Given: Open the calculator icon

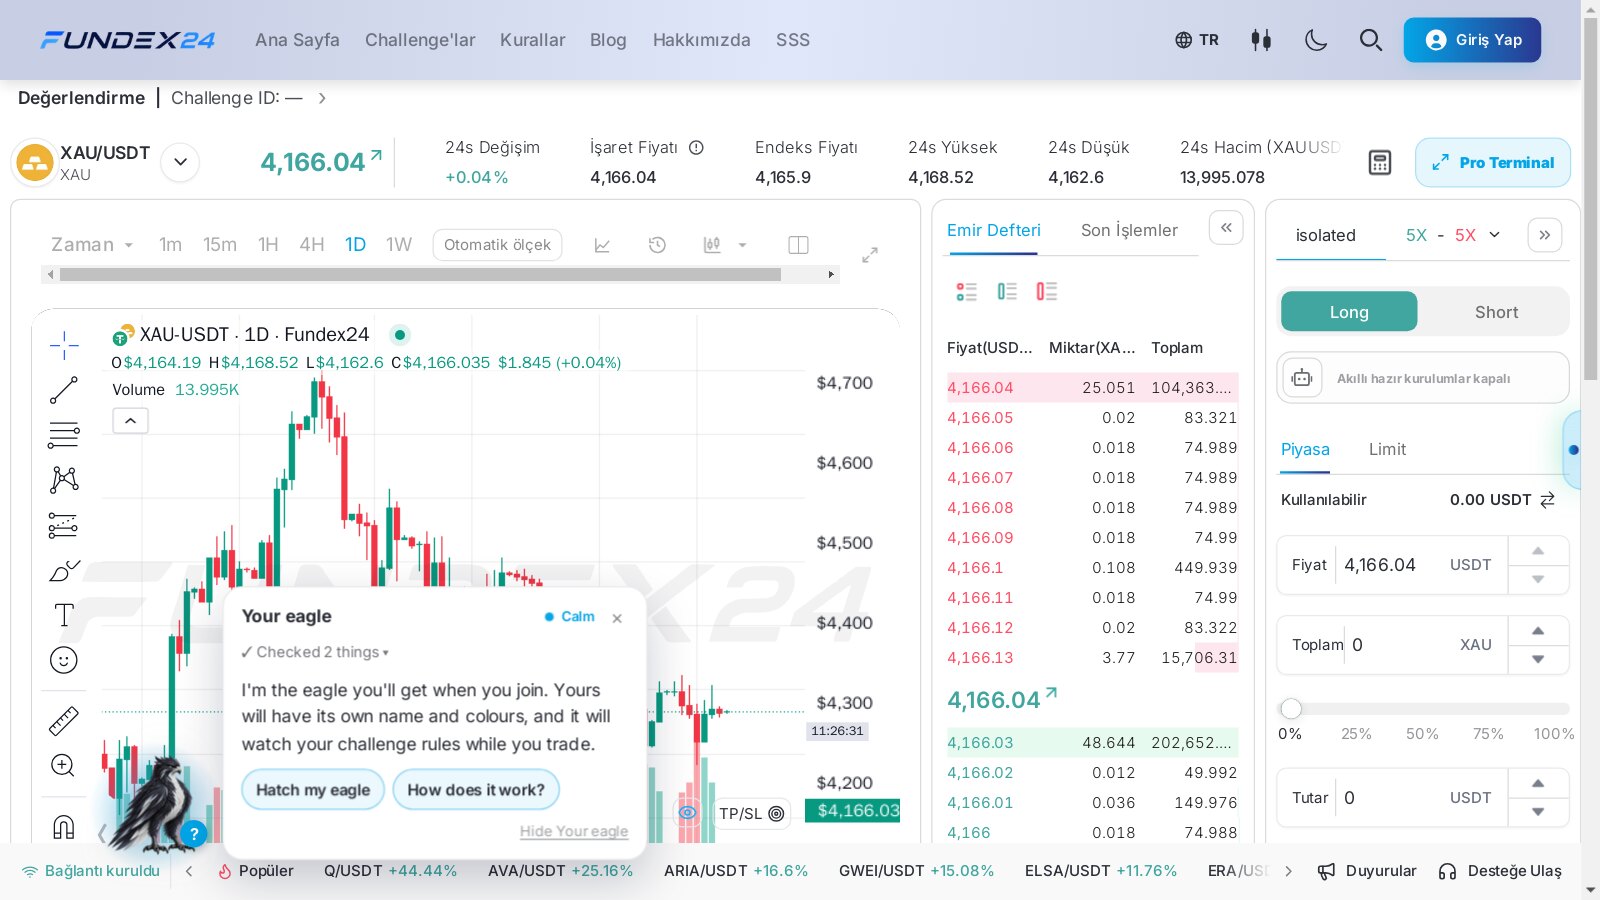Looking at the screenshot, I should pyautogui.click(x=1380, y=162).
